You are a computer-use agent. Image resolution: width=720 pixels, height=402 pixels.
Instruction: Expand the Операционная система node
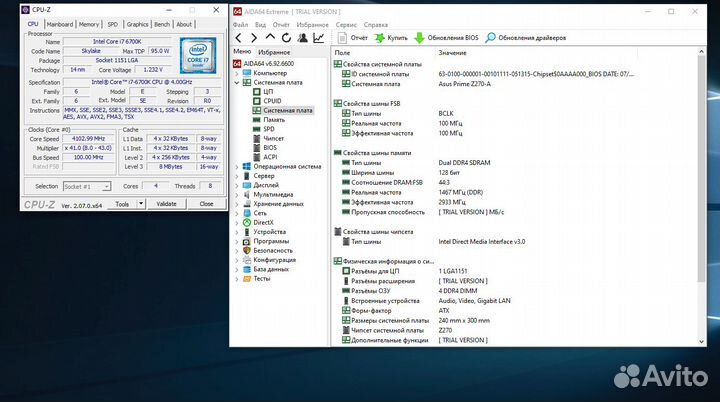point(237,166)
